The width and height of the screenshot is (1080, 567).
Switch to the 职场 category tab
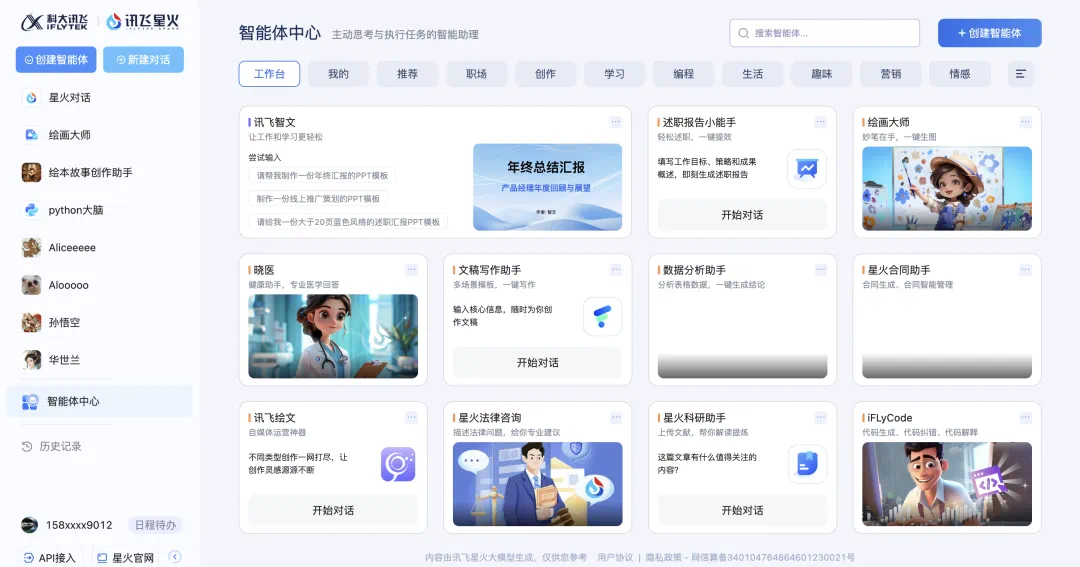click(476, 74)
